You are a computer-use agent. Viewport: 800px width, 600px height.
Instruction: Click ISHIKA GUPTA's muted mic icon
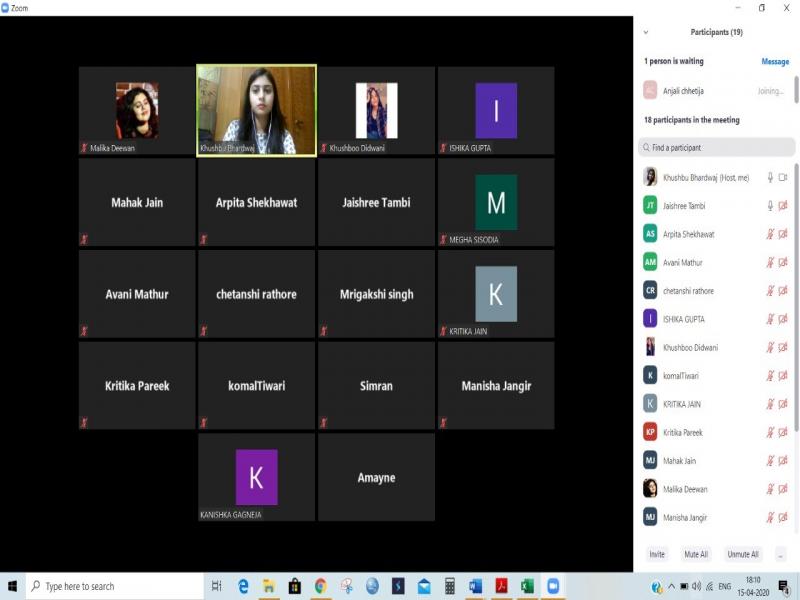click(x=770, y=319)
